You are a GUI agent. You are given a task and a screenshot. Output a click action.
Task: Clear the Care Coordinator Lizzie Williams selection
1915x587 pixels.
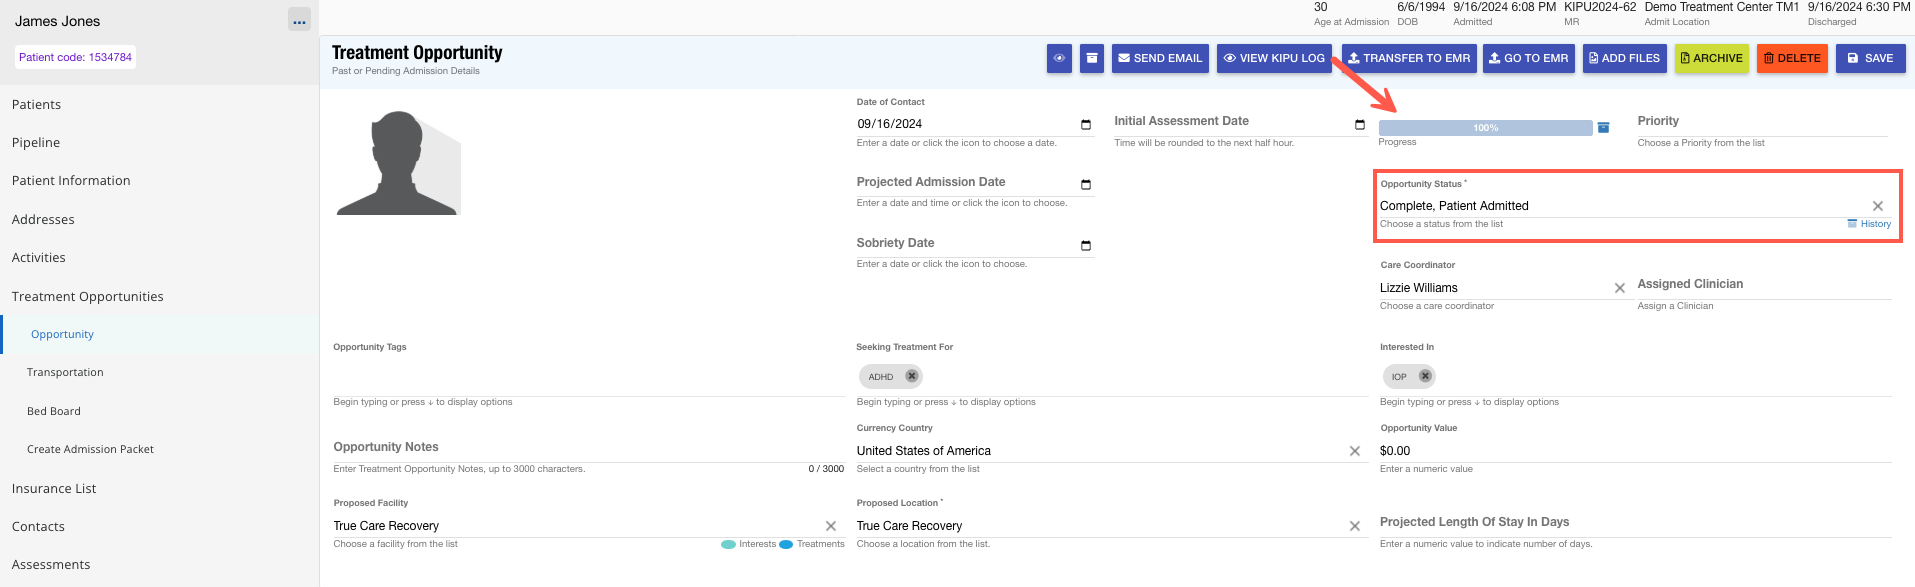(x=1619, y=288)
